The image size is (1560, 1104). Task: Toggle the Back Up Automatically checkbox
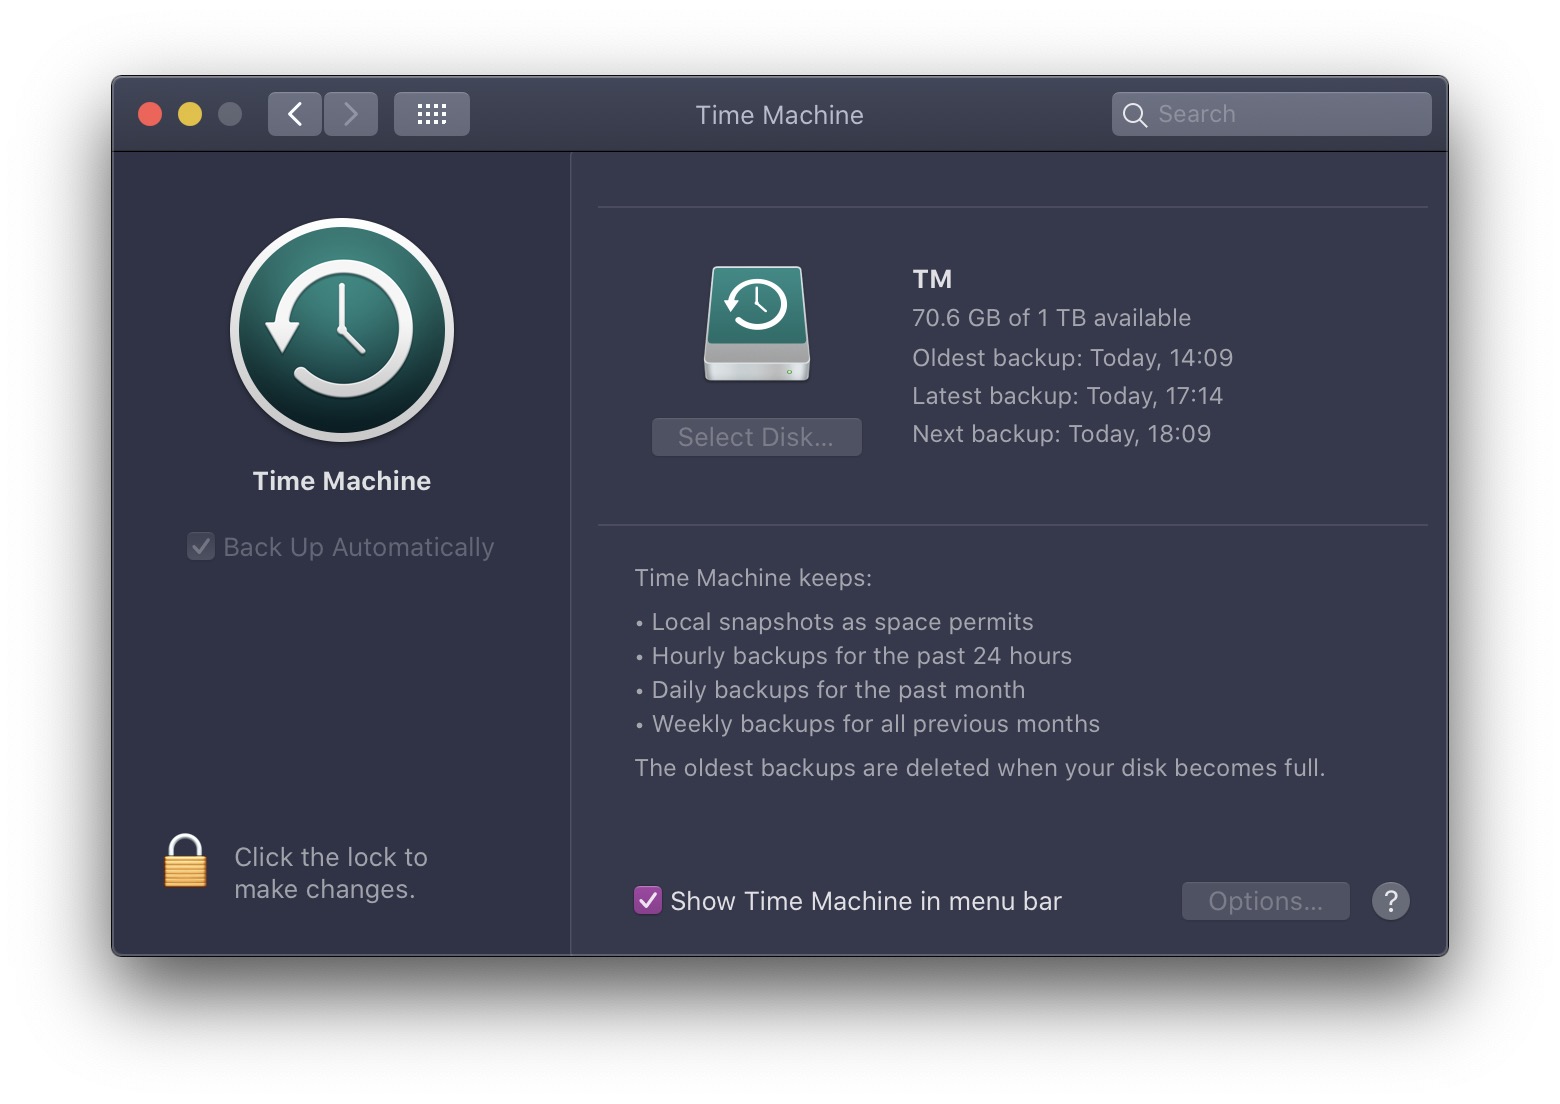(201, 547)
